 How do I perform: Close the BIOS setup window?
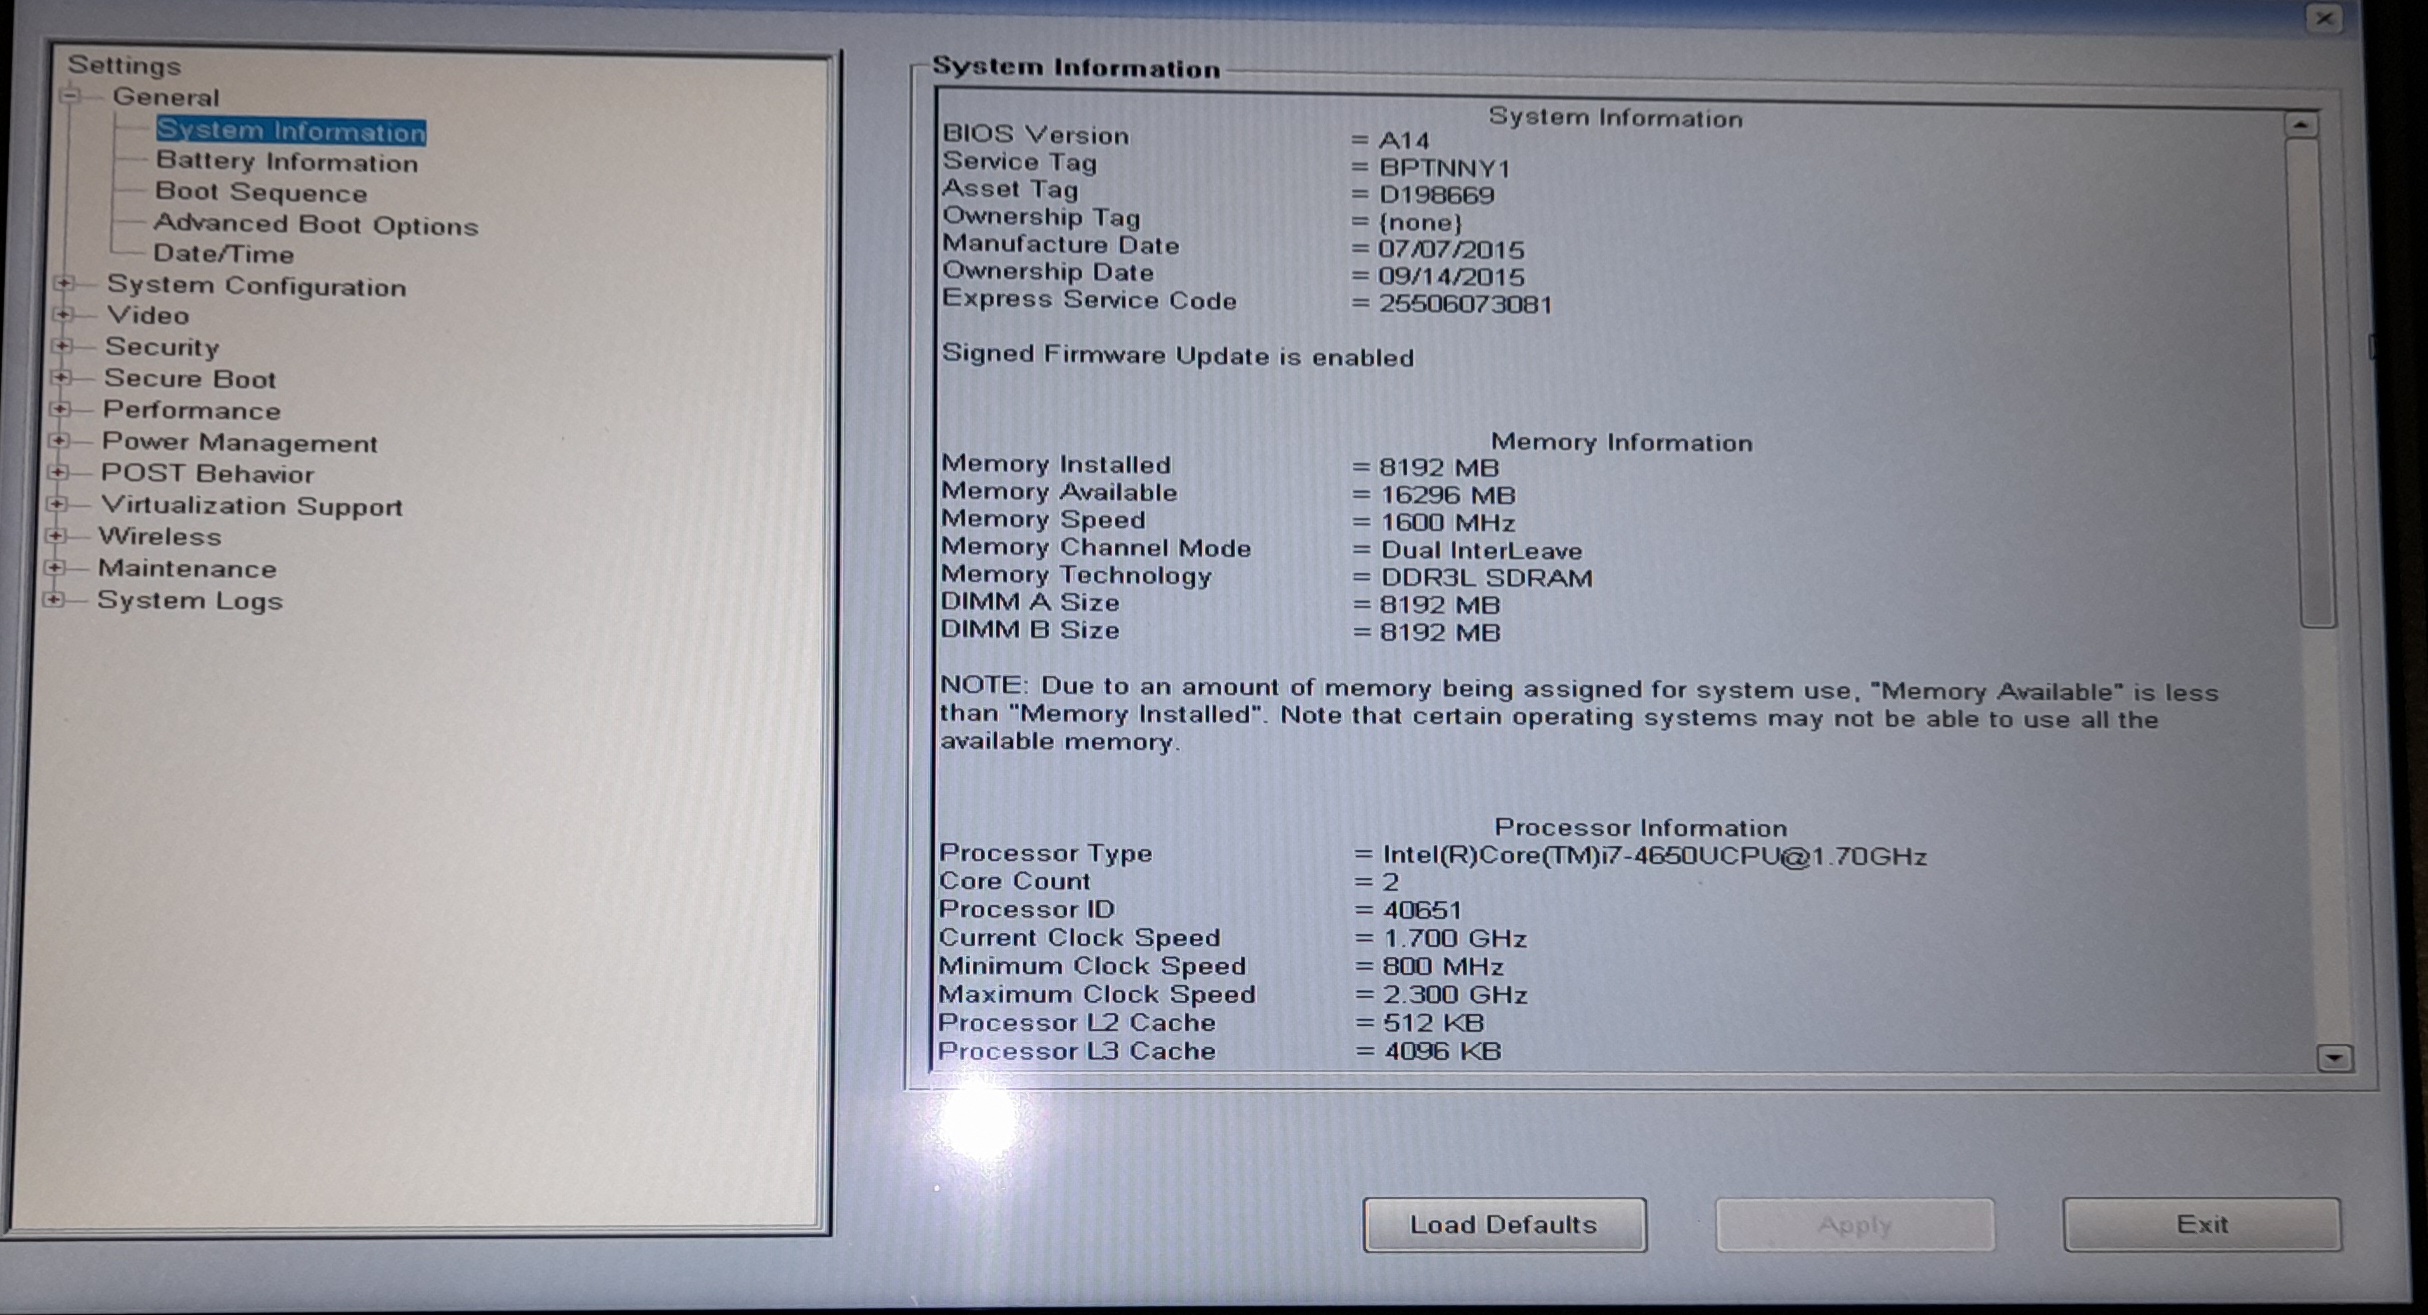coord(2325,19)
